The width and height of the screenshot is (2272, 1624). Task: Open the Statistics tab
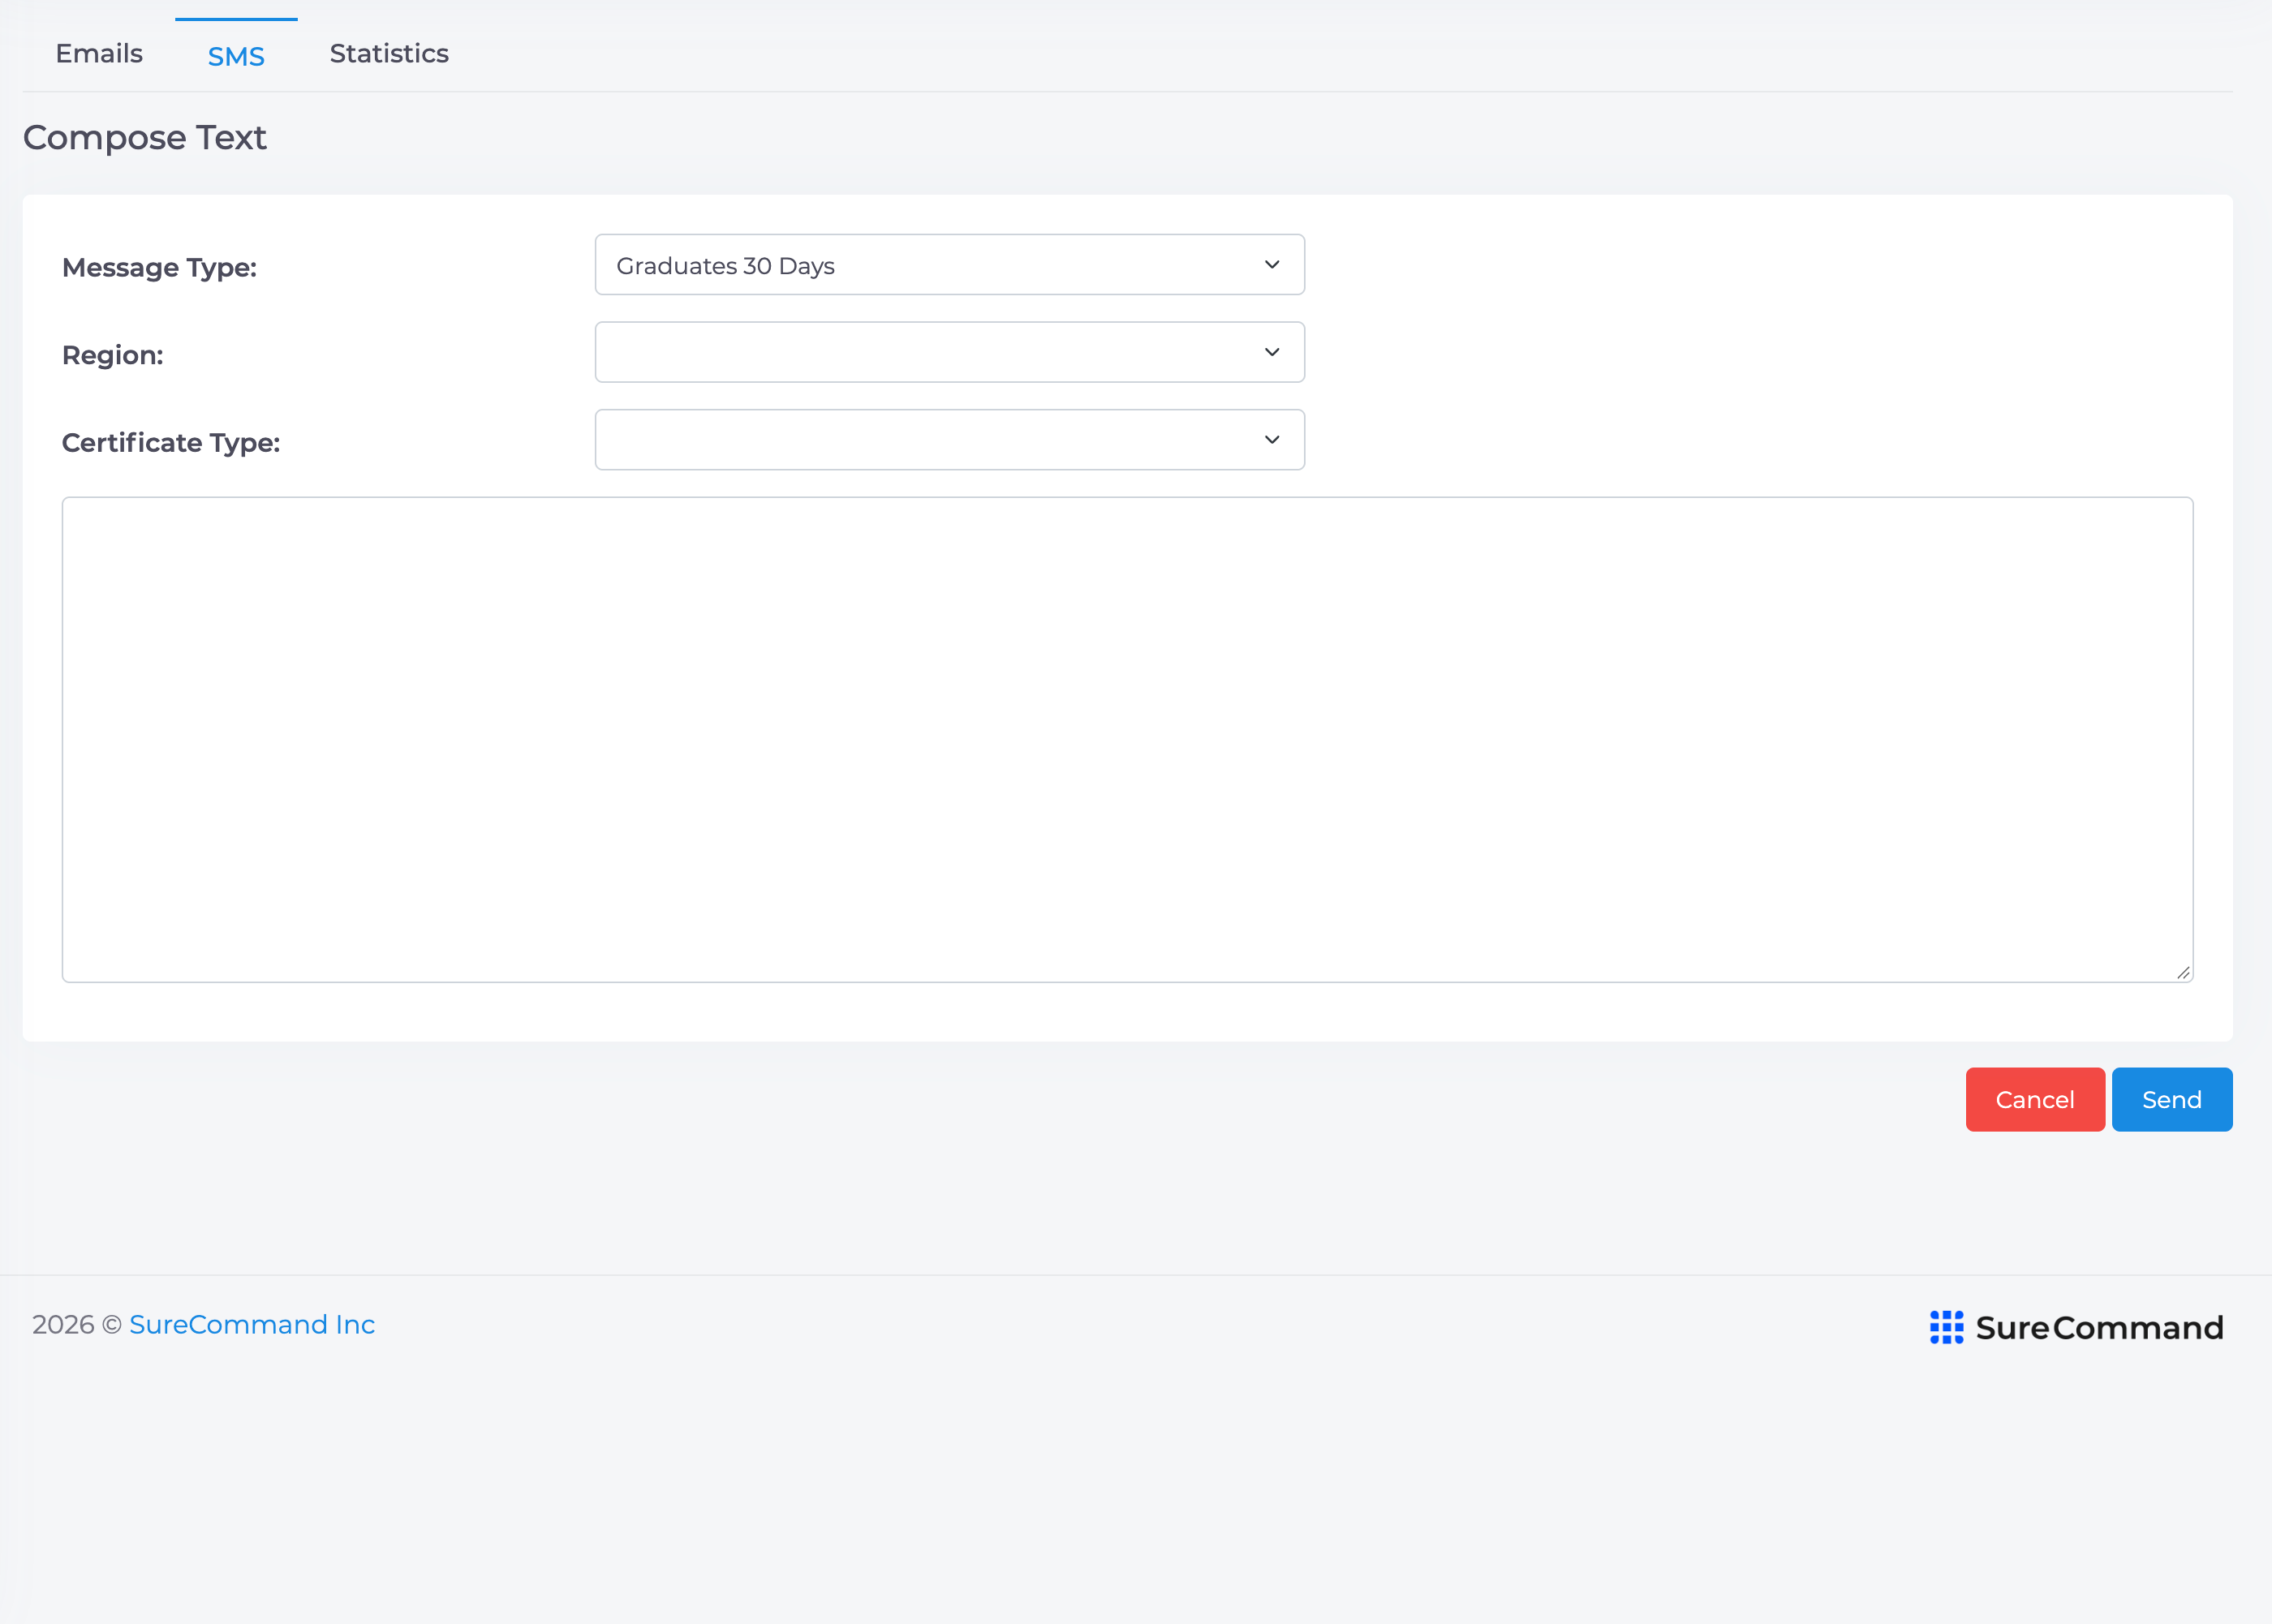(x=389, y=54)
